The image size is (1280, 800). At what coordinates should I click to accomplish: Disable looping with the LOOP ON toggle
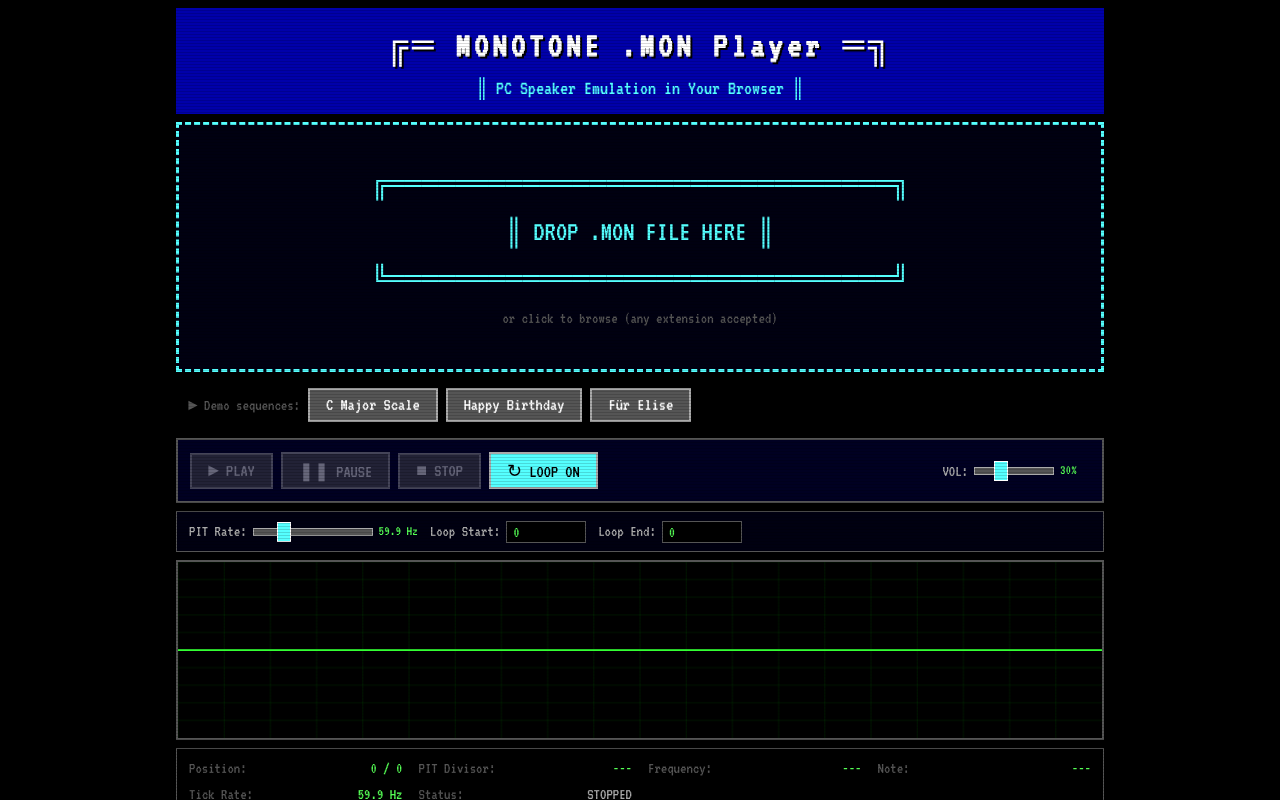(543, 470)
